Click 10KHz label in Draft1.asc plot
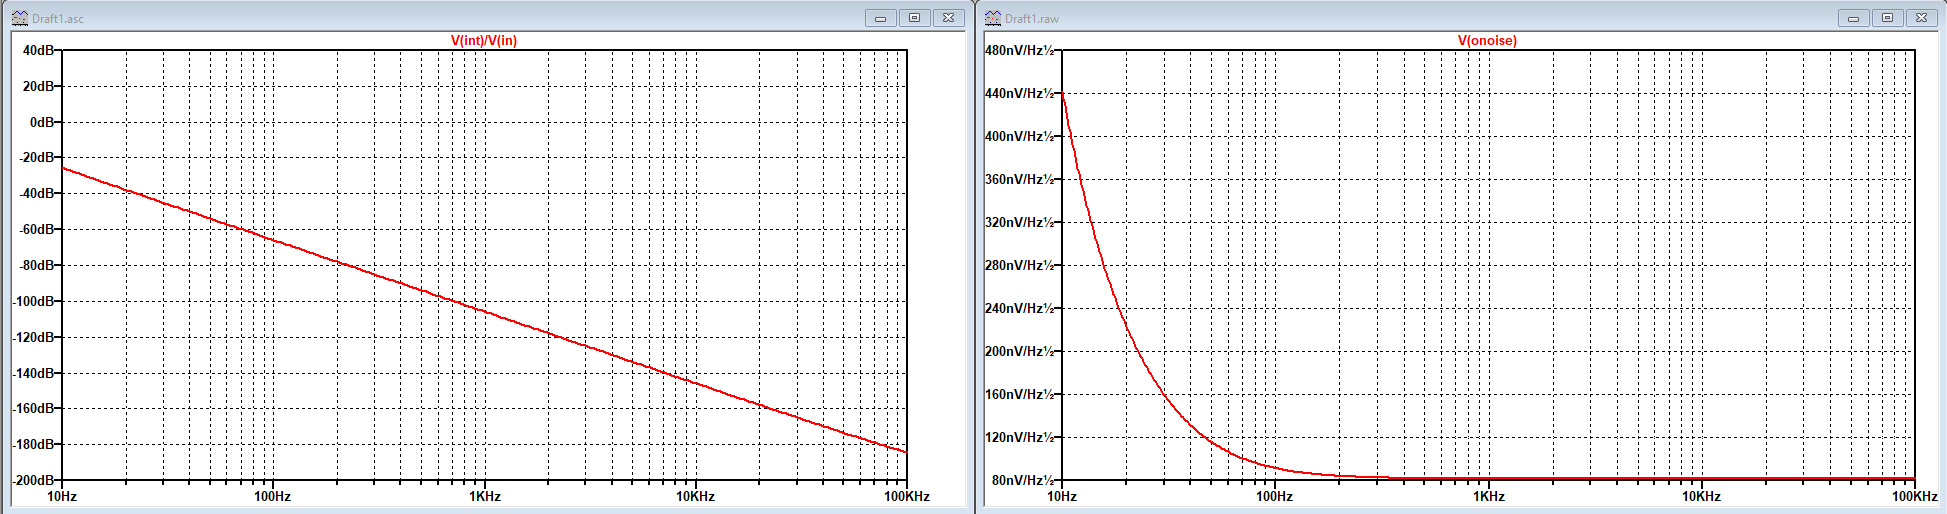The height and width of the screenshot is (514, 1947). click(x=695, y=497)
